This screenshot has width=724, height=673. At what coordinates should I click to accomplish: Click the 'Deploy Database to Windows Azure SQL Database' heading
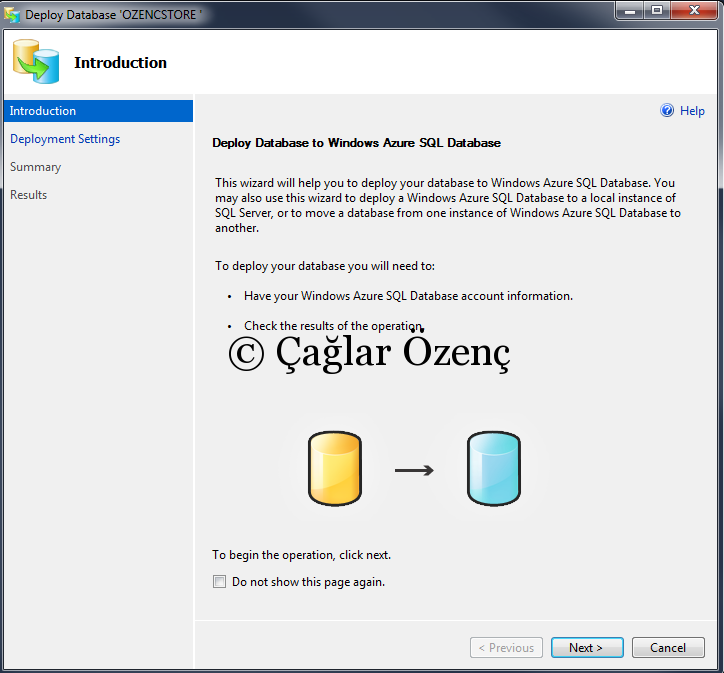point(356,143)
